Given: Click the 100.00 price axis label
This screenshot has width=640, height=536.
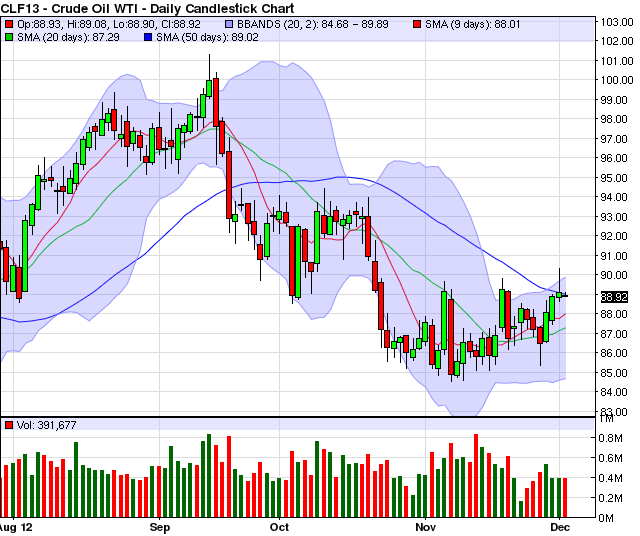Looking at the screenshot, I should [x=617, y=80].
